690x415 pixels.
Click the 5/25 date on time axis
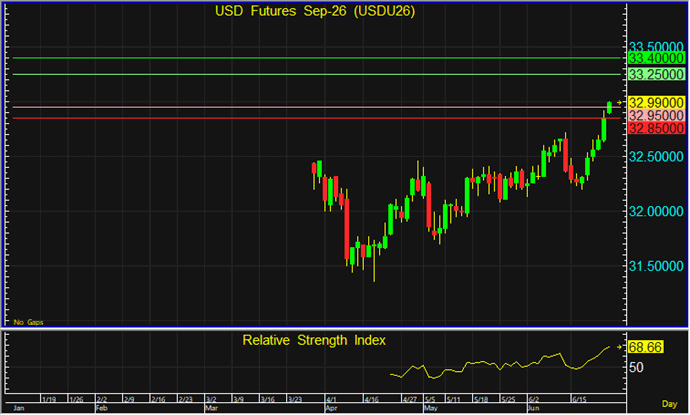click(508, 400)
